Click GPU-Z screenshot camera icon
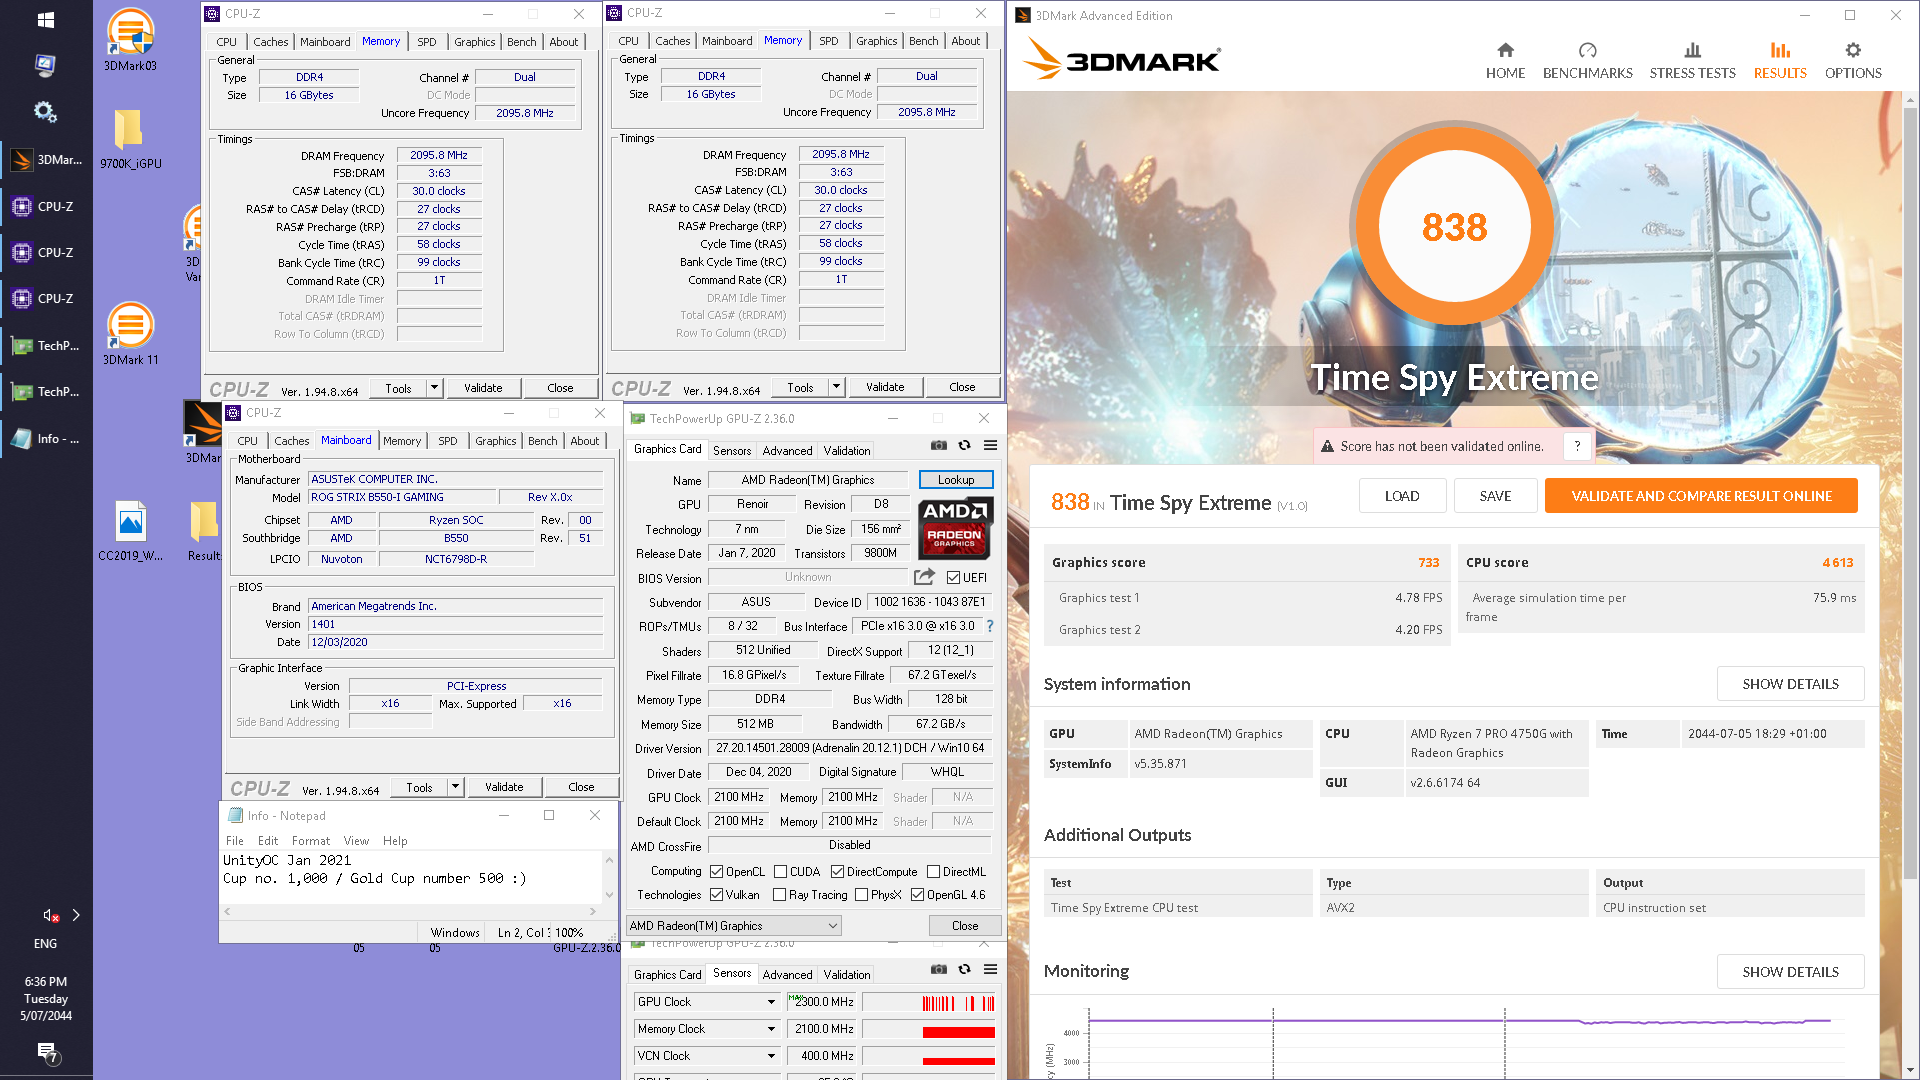Screen dimensions: 1920x1080 click(x=938, y=446)
